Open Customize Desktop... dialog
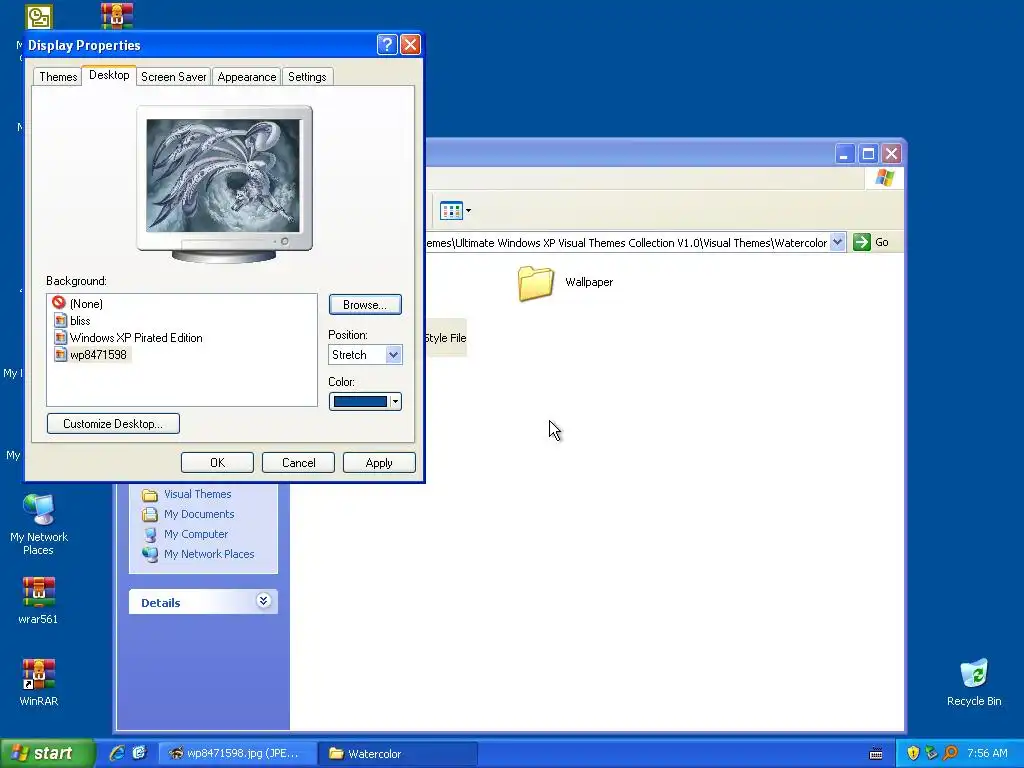The width and height of the screenshot is (1024, 768). [x=113, y=423]
